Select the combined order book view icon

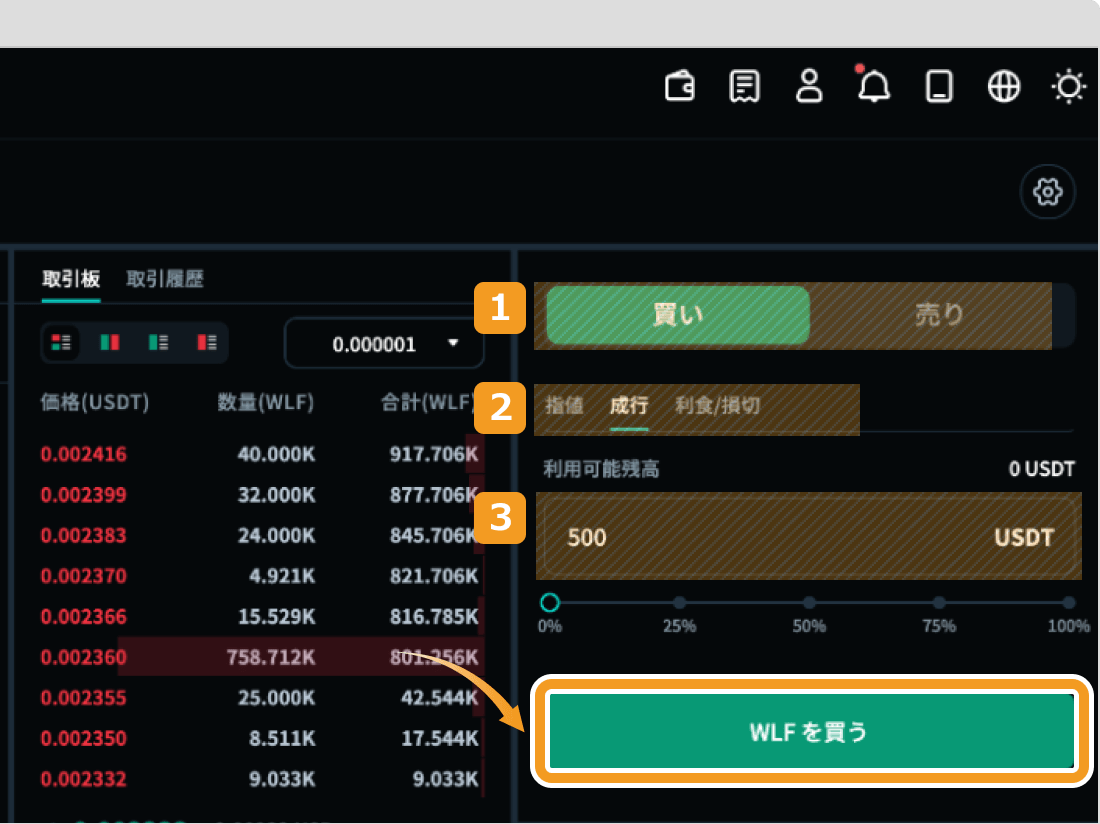tap(61, 342)
